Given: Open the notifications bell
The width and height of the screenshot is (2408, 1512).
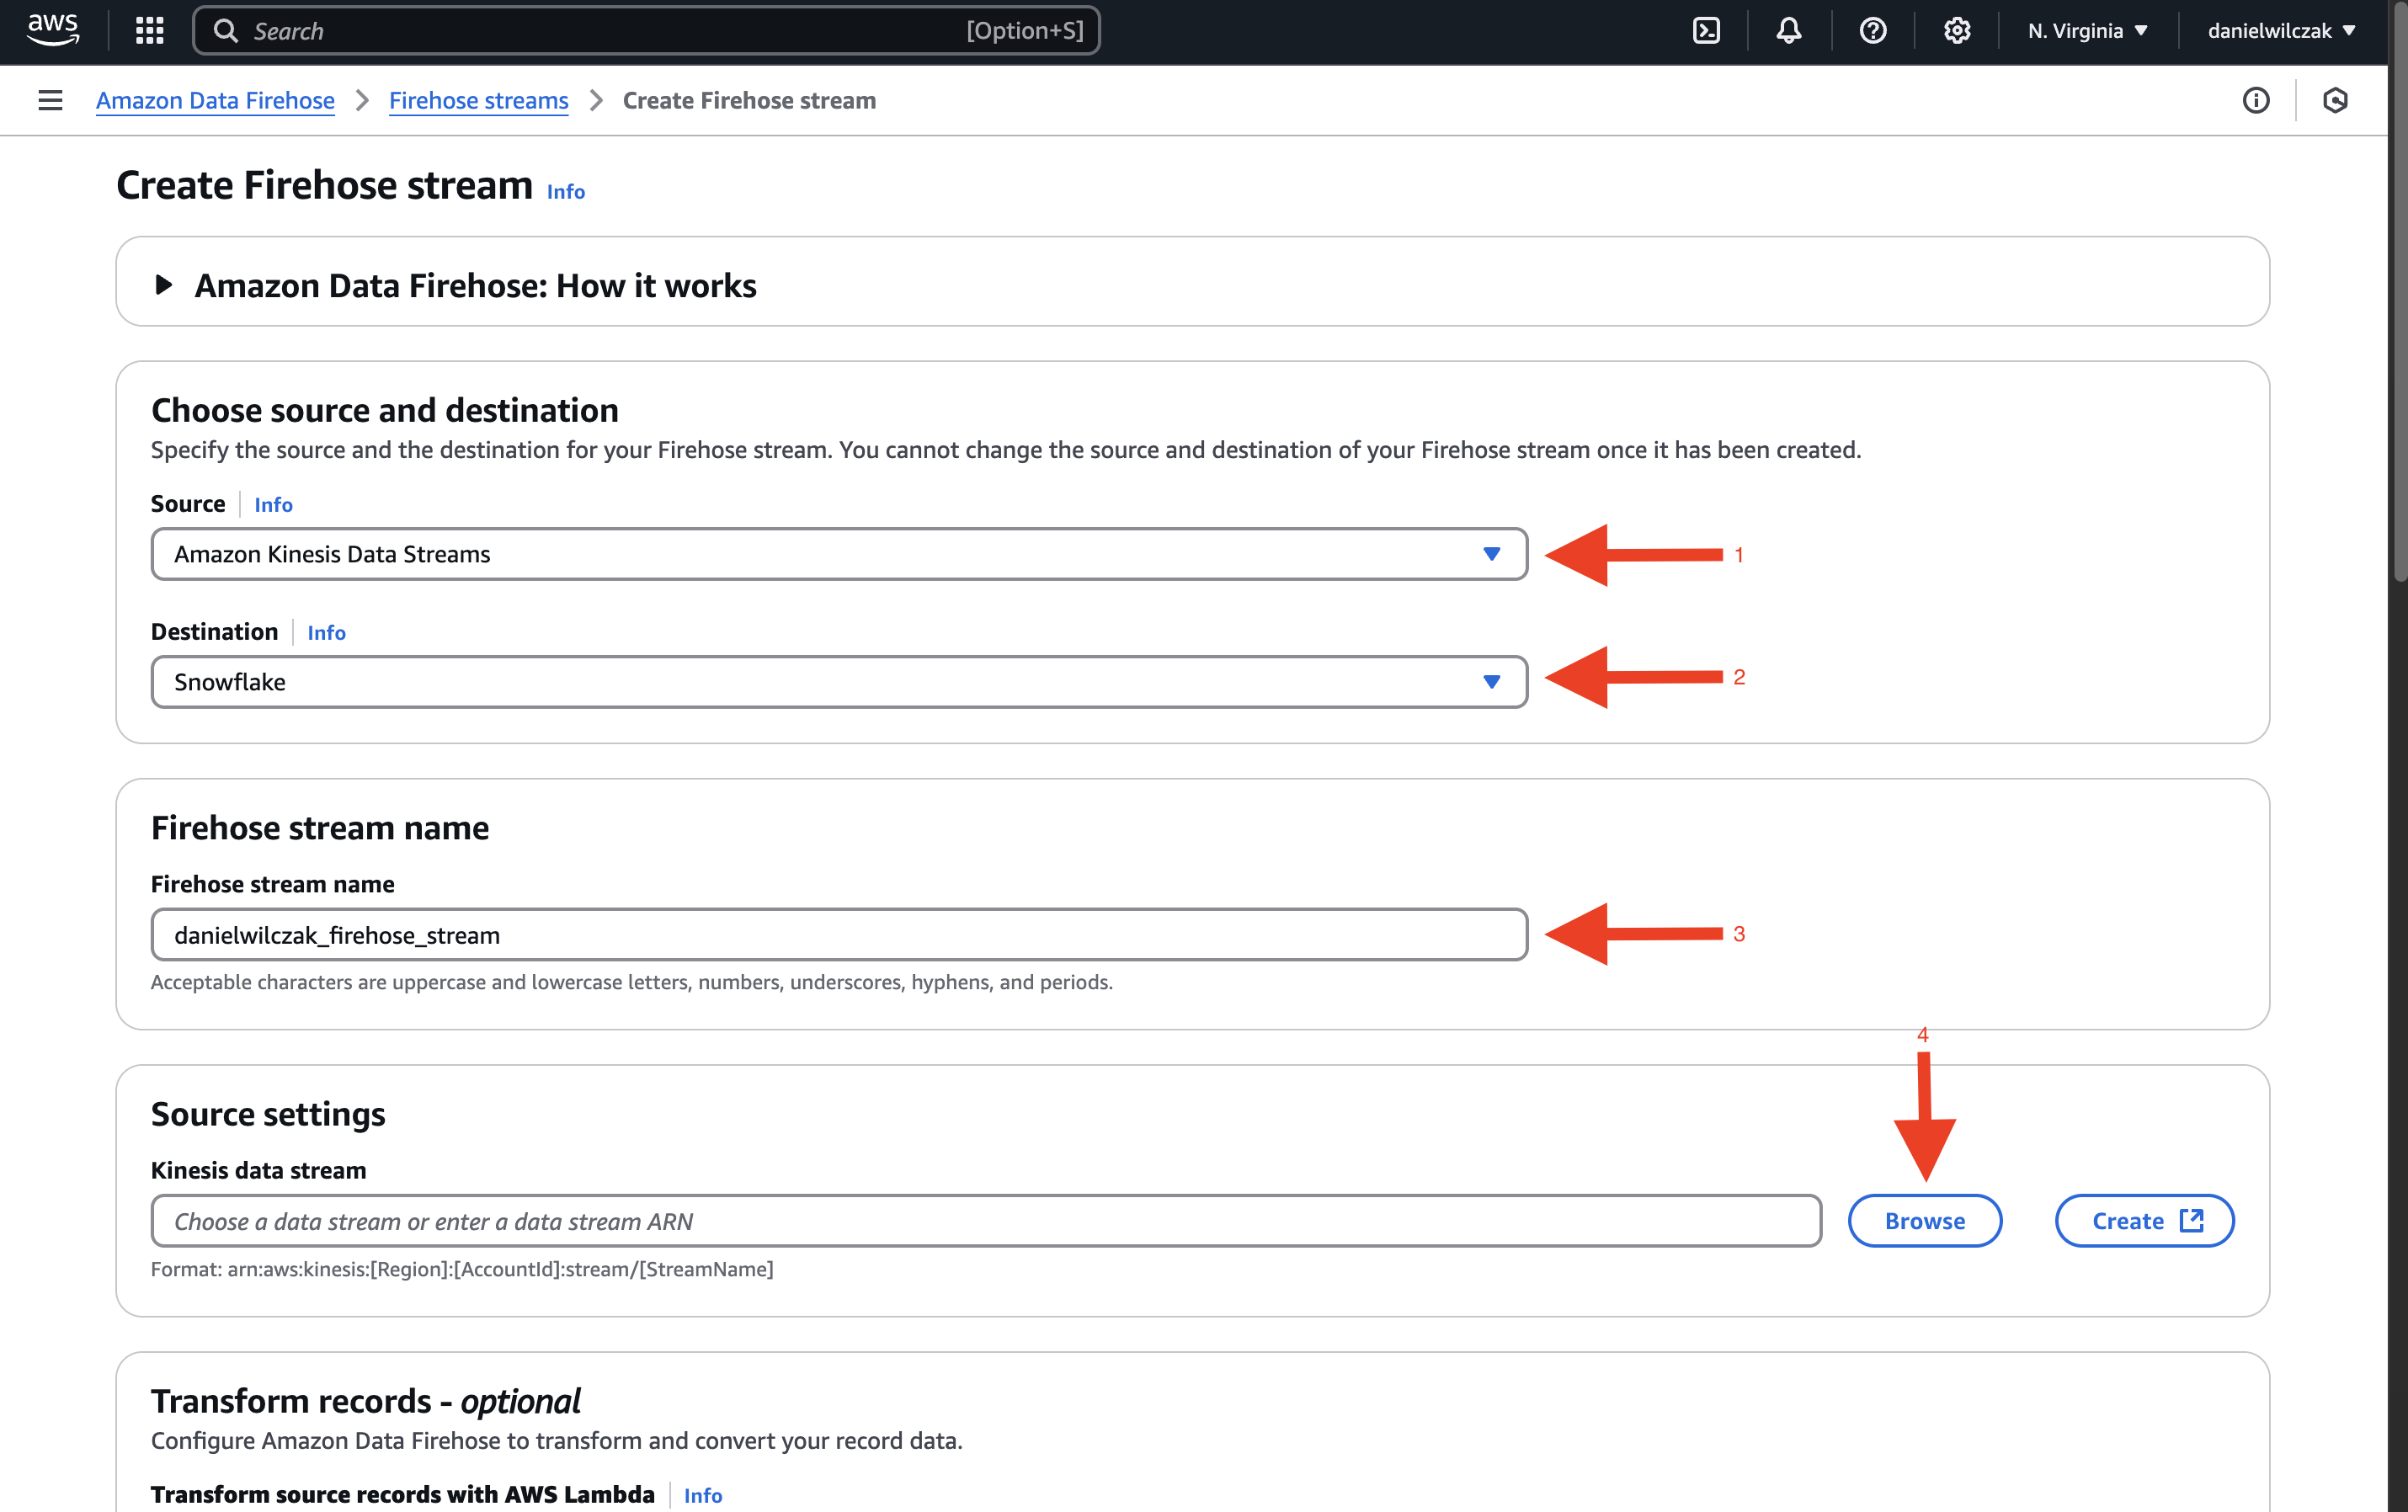Looking at the screenshot, I should pos(1789,31).
